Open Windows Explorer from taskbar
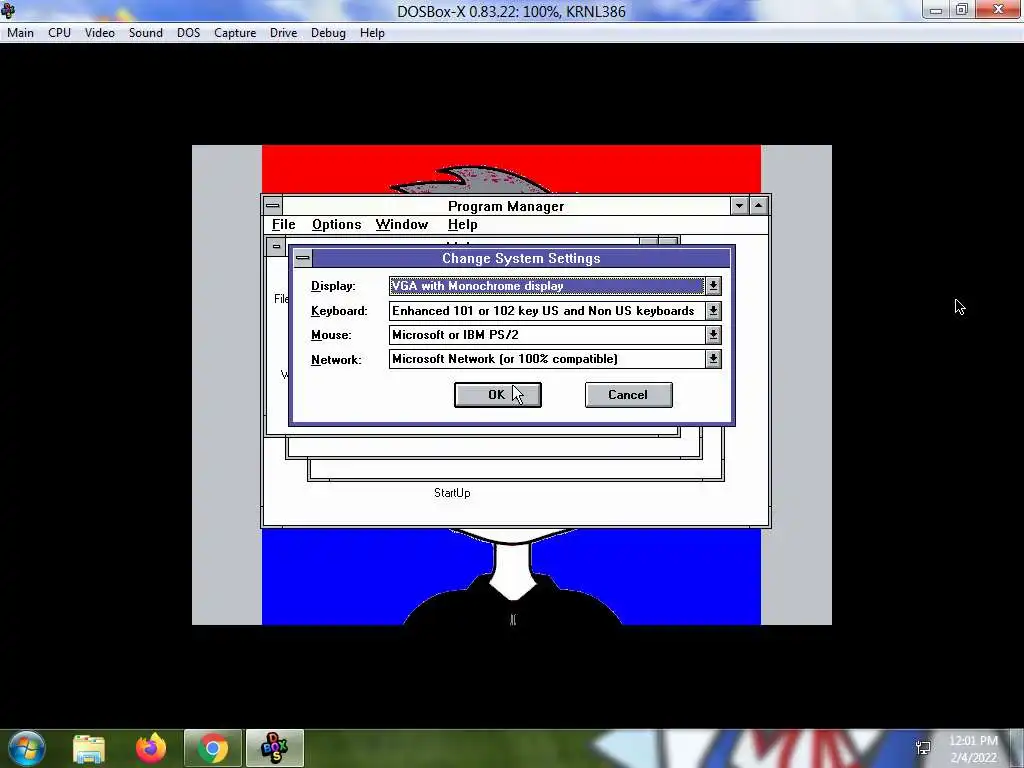 [89, 748]
